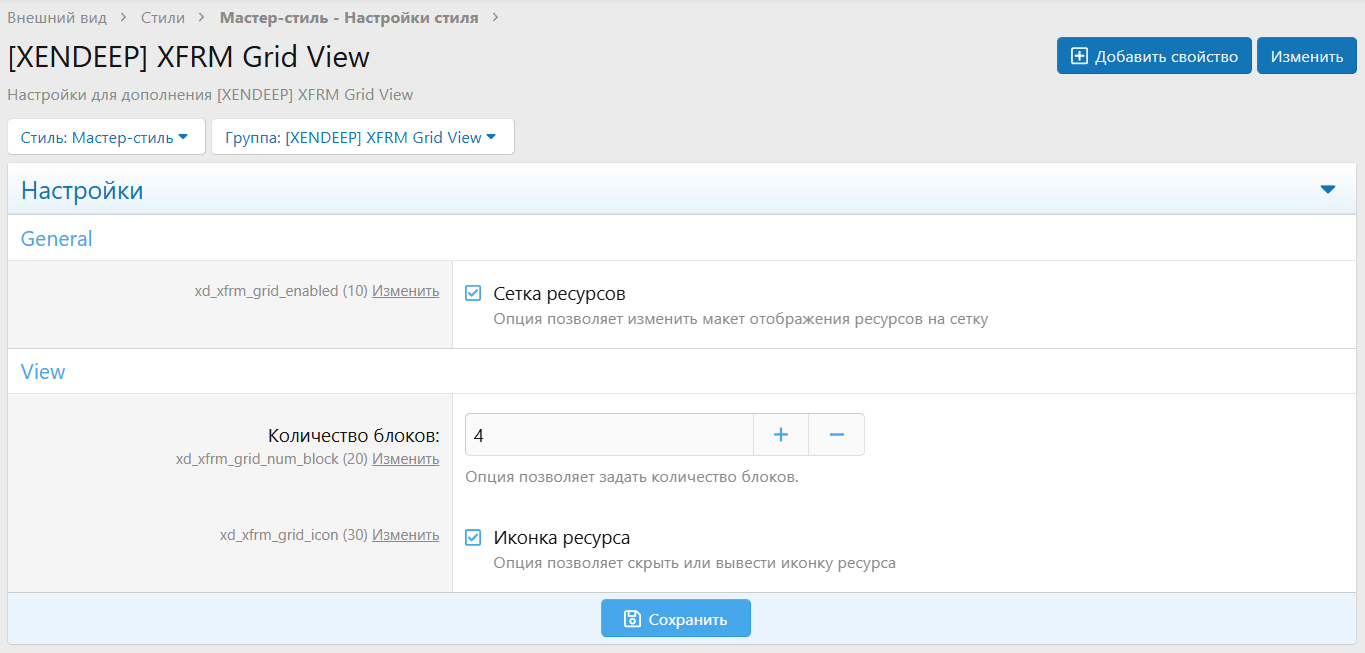Screen dimensions: 1365x653
Task: Collapse the Настройки section arrow
Action: (1328, 190)
